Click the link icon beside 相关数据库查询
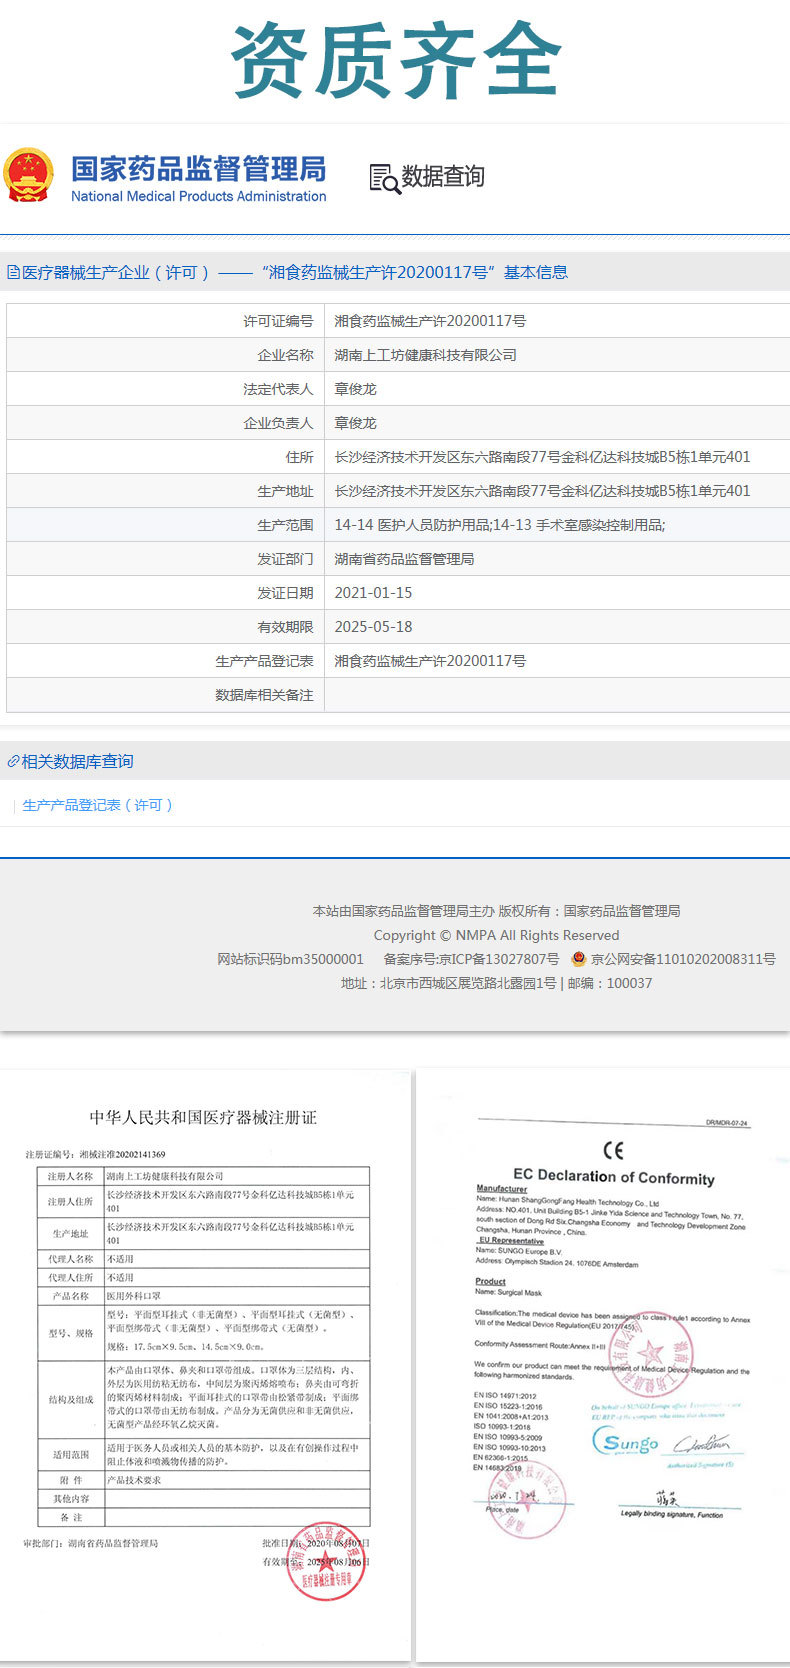The width and height of the screenshot is (790, 1668). tap(13, 761)
